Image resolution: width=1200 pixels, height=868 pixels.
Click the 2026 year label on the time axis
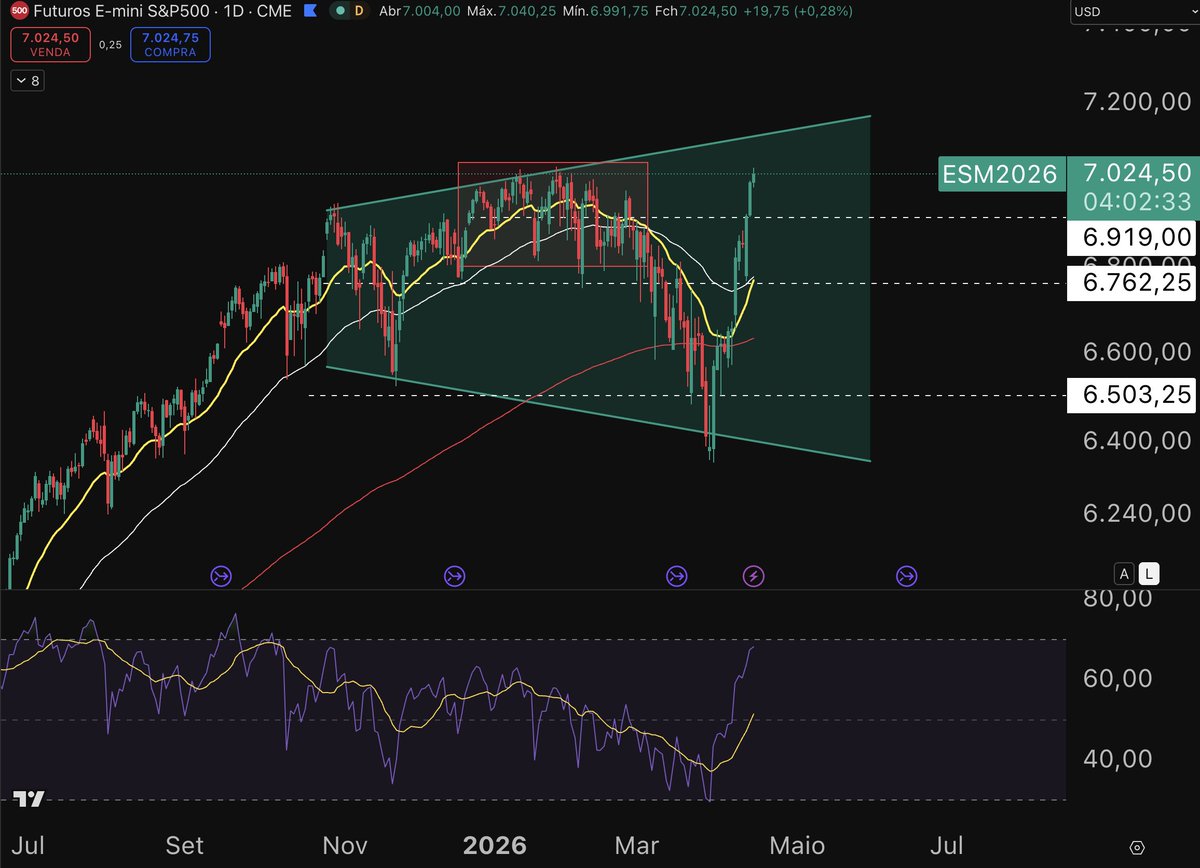click(495, 846)
